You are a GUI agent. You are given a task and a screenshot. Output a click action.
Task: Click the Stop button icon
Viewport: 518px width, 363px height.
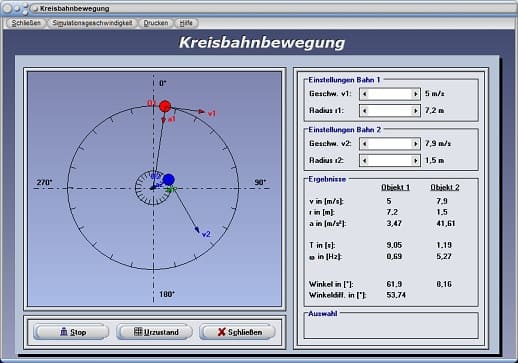click(64, 331)
